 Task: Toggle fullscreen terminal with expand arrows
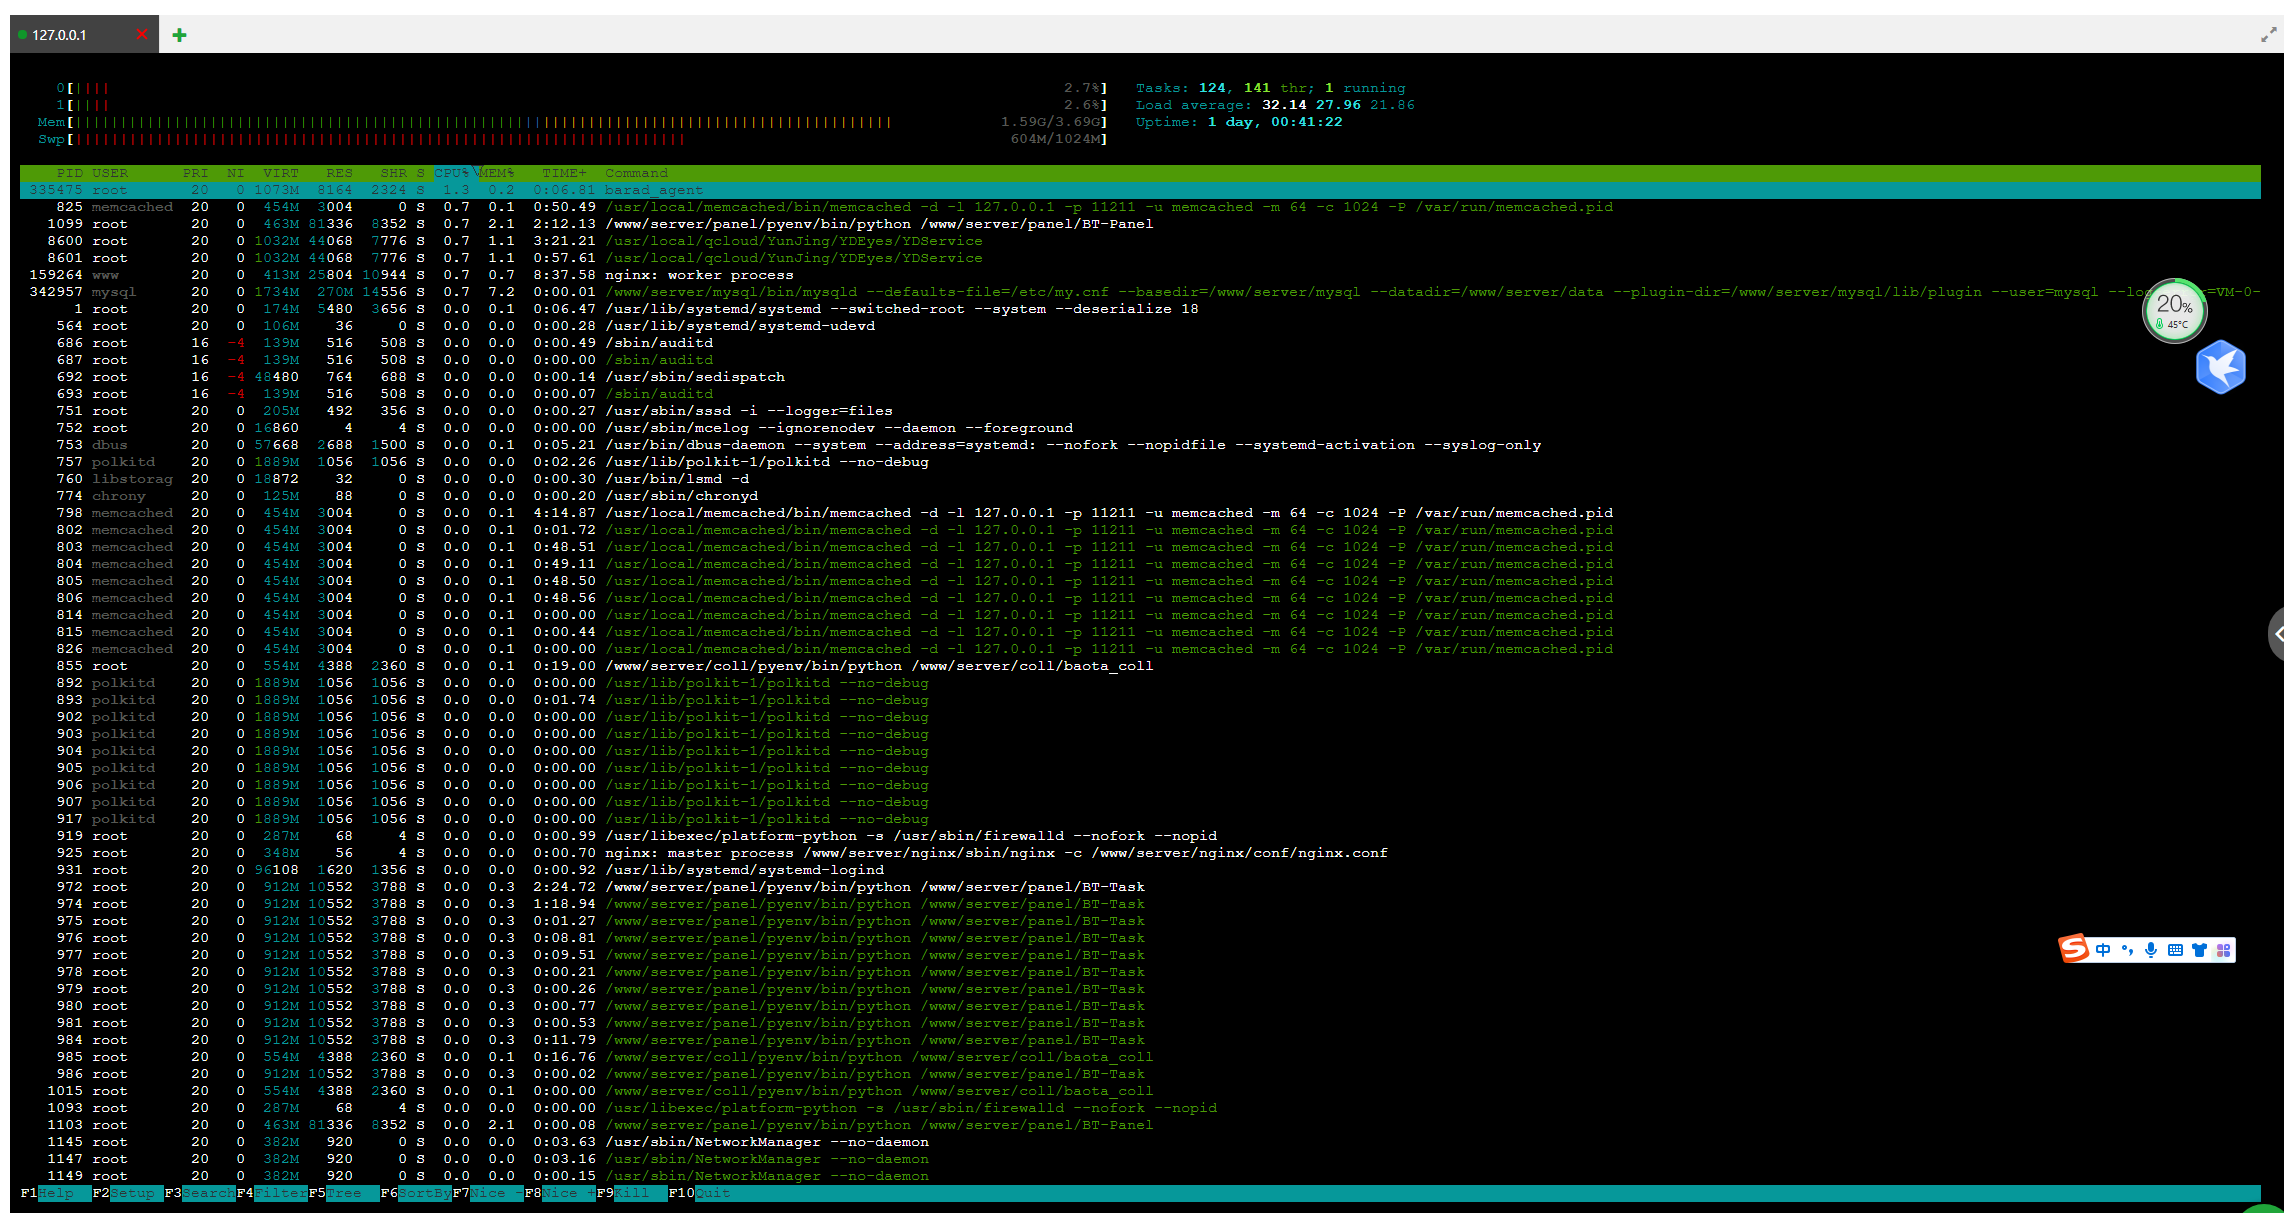(x=2268, y=36)
